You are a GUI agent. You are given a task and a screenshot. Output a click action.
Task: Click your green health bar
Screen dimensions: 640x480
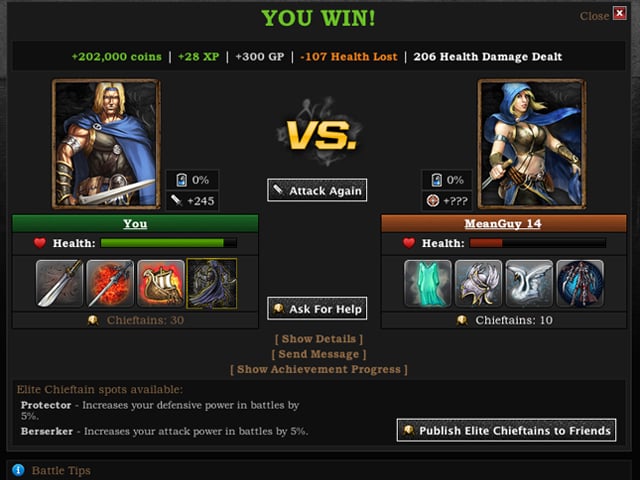pyautogui.click(x=169, y=243)
